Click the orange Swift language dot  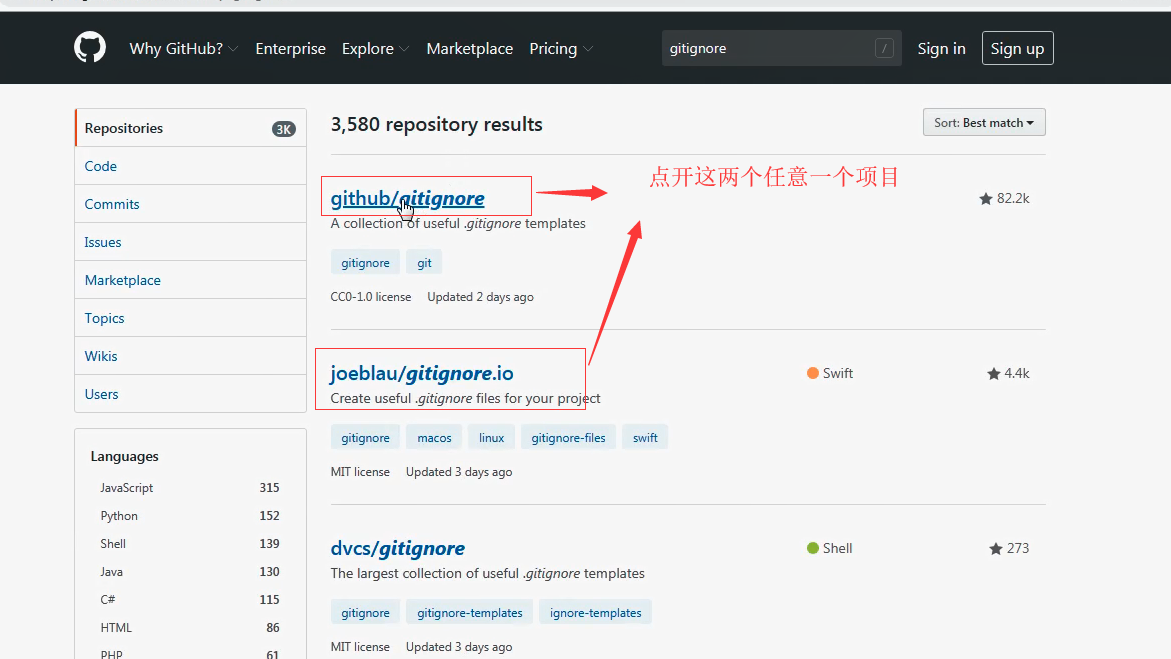point(813,373)
